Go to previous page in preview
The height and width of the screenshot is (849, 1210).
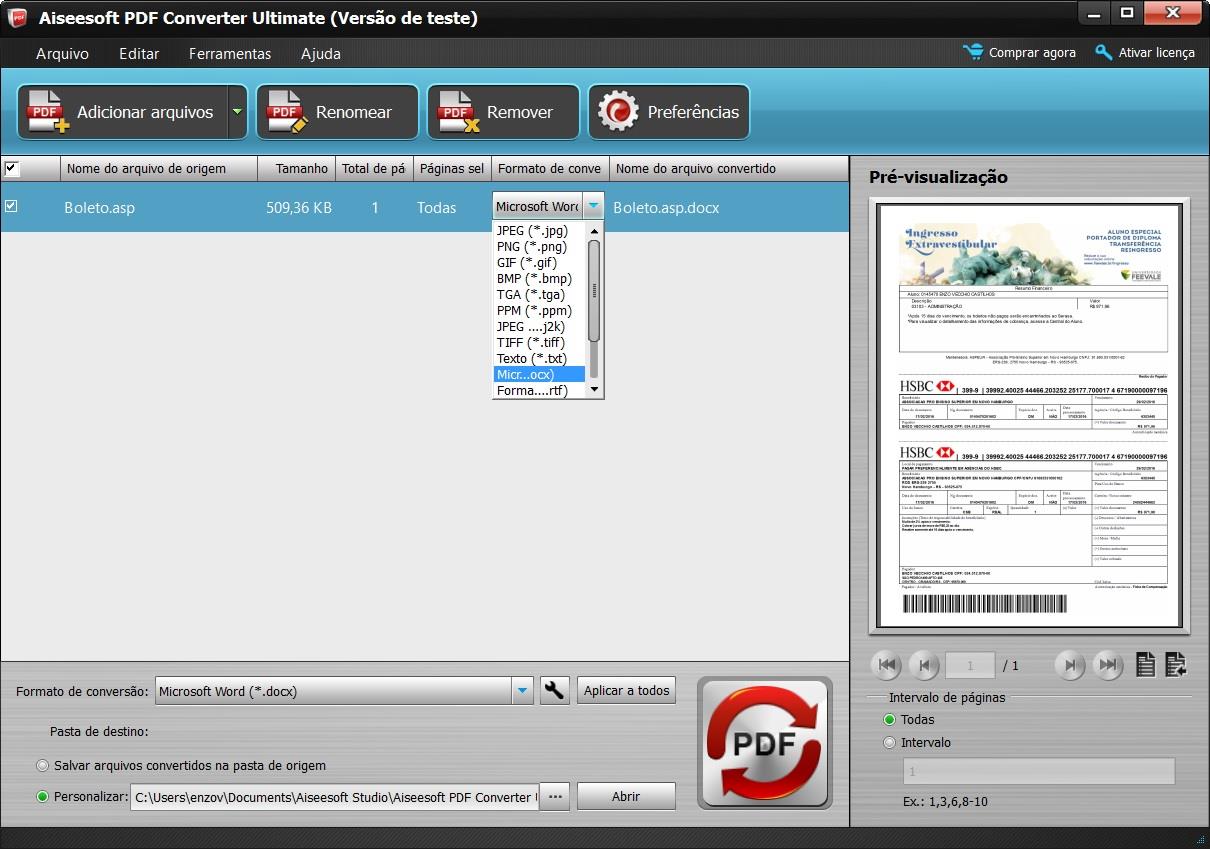(924, 665)
